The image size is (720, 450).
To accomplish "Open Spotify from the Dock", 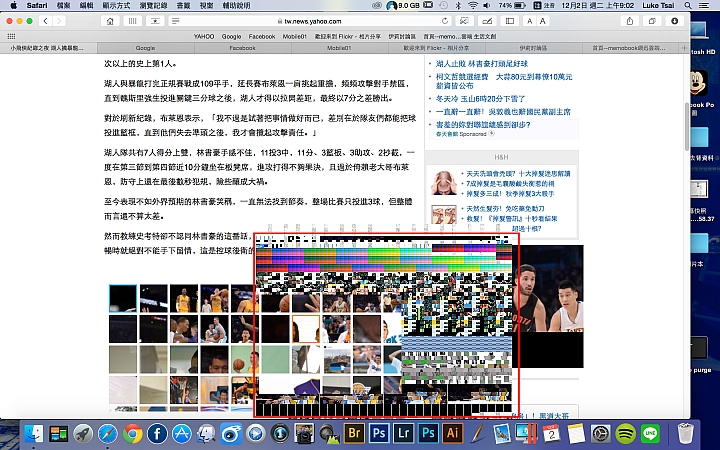I will (625, 433).
